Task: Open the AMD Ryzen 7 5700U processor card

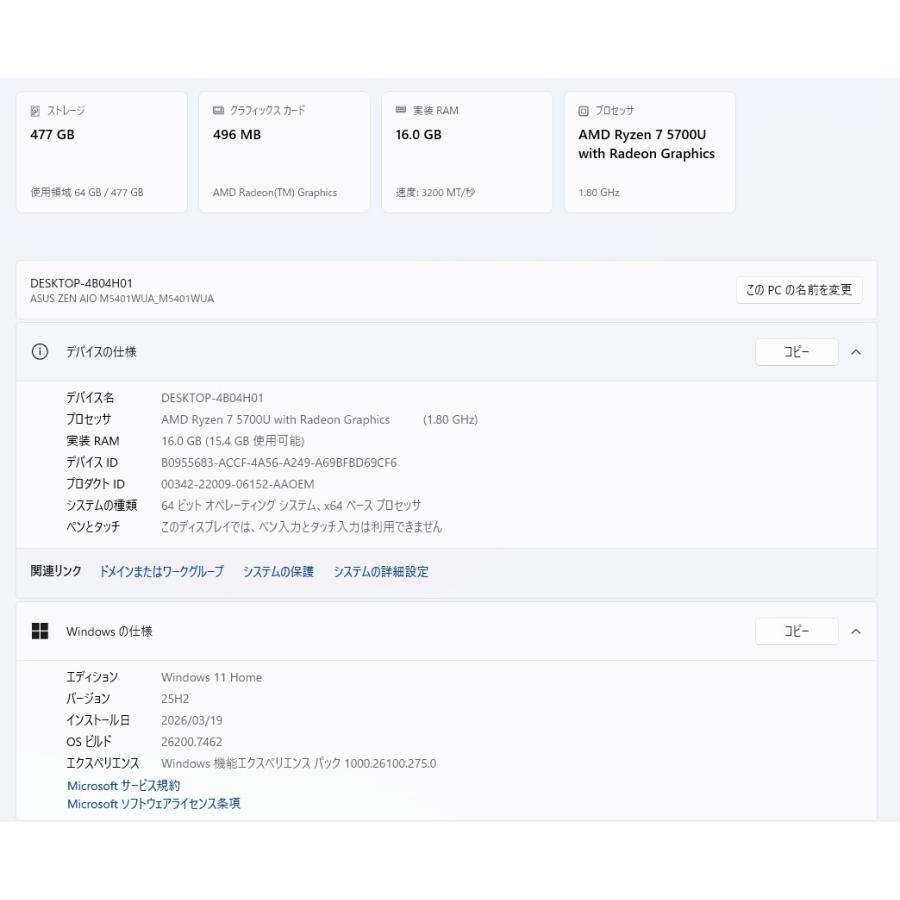Action: tap(650, 152)
